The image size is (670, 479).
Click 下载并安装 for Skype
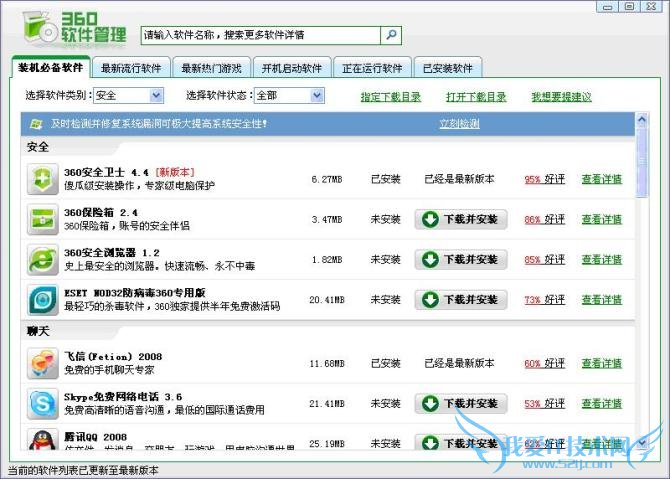point(461,403)
